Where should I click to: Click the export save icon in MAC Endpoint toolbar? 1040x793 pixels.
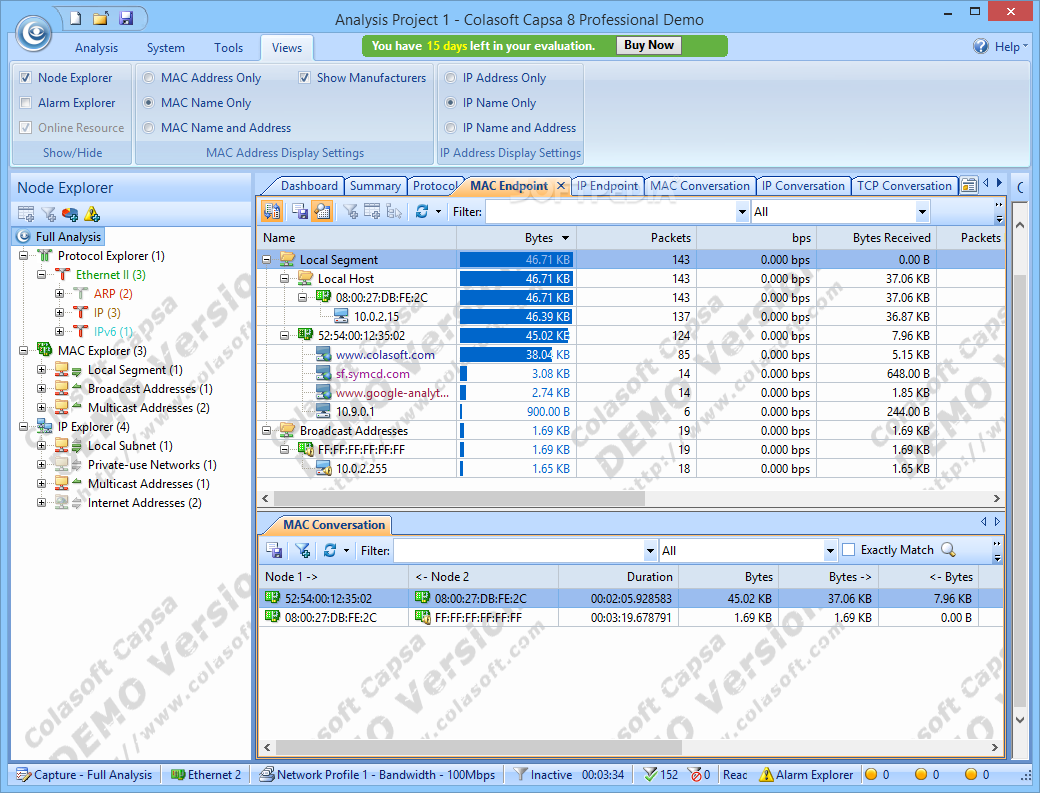pyautogui.click(x=300, y=212)
